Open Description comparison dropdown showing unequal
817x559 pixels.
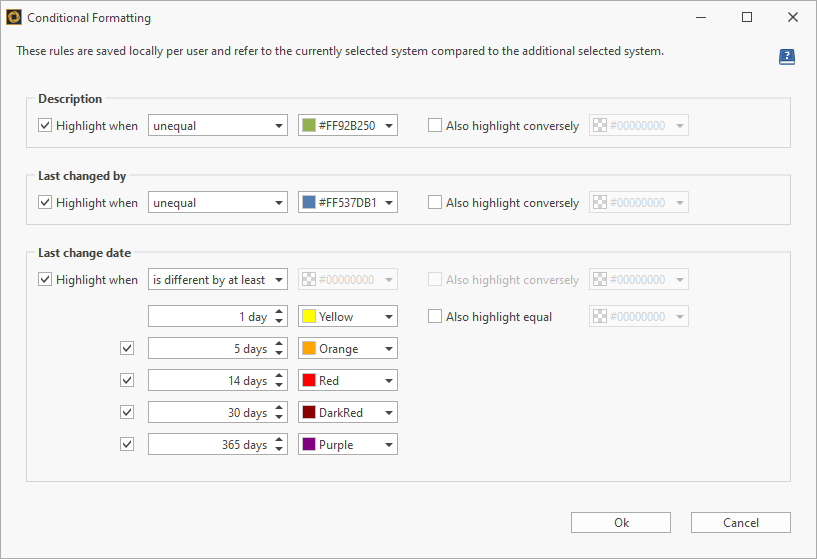pos(217,126)
